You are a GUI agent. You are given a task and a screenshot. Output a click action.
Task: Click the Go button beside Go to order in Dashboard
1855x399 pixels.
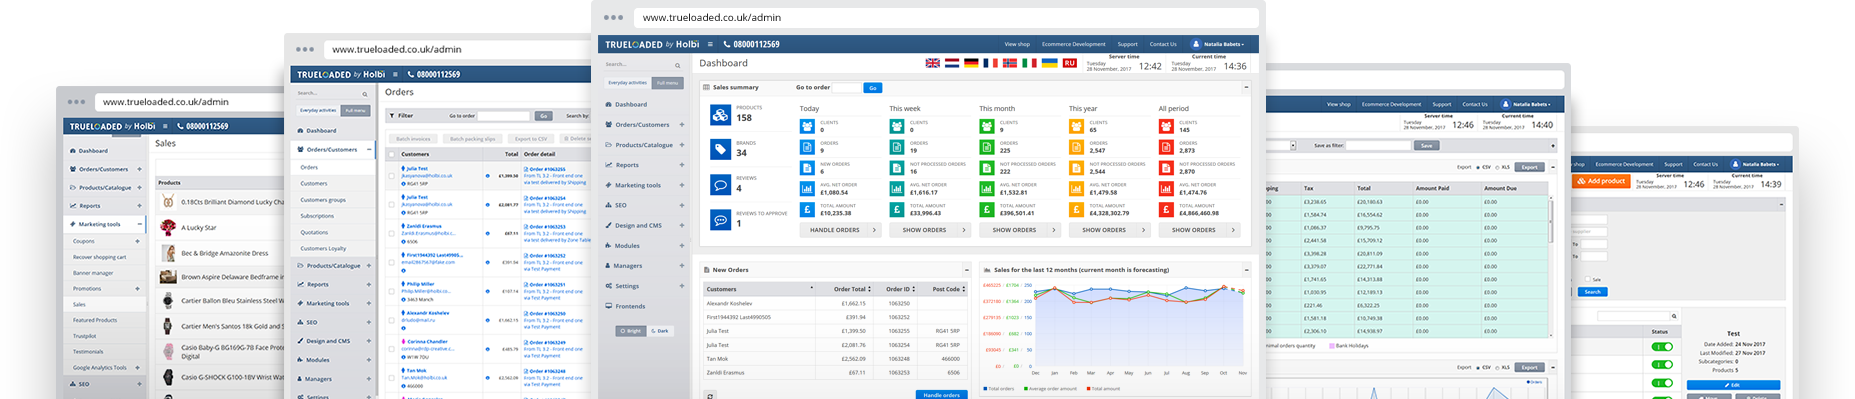[x=873, y=88]
